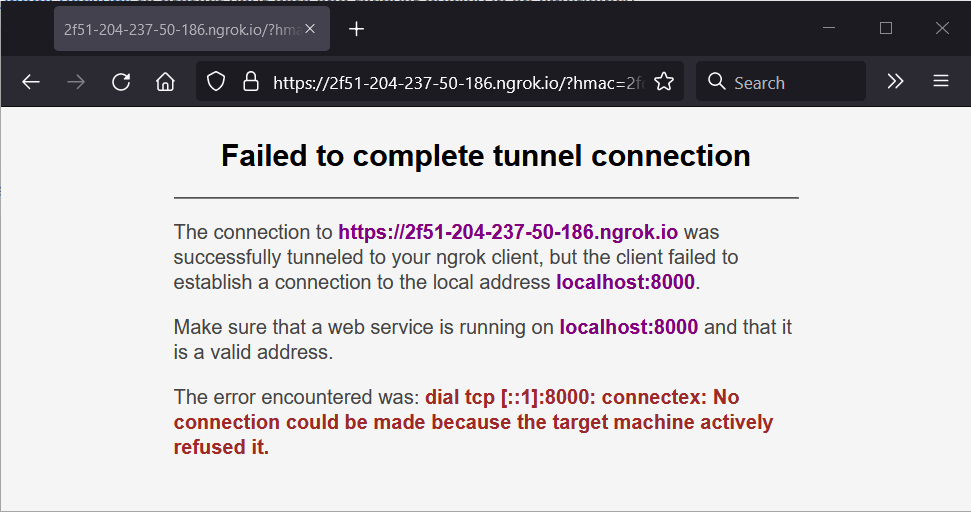Click localhost:8000 in the "Make sure" sentence

628,327
